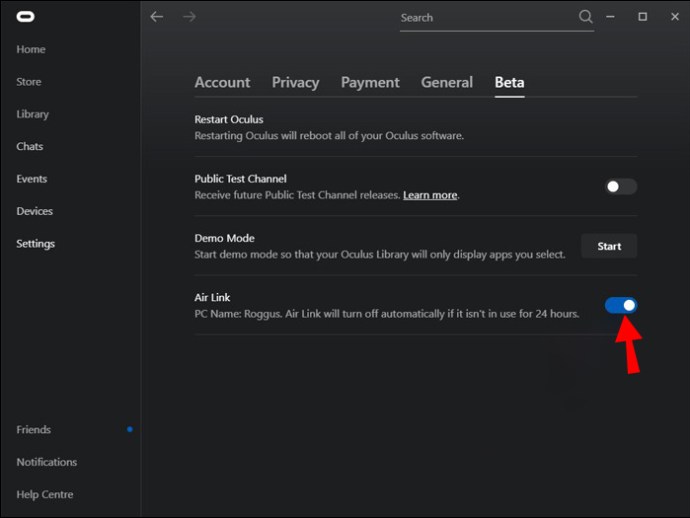Open the General tab
Screen dimensions: 690x518
447,82
